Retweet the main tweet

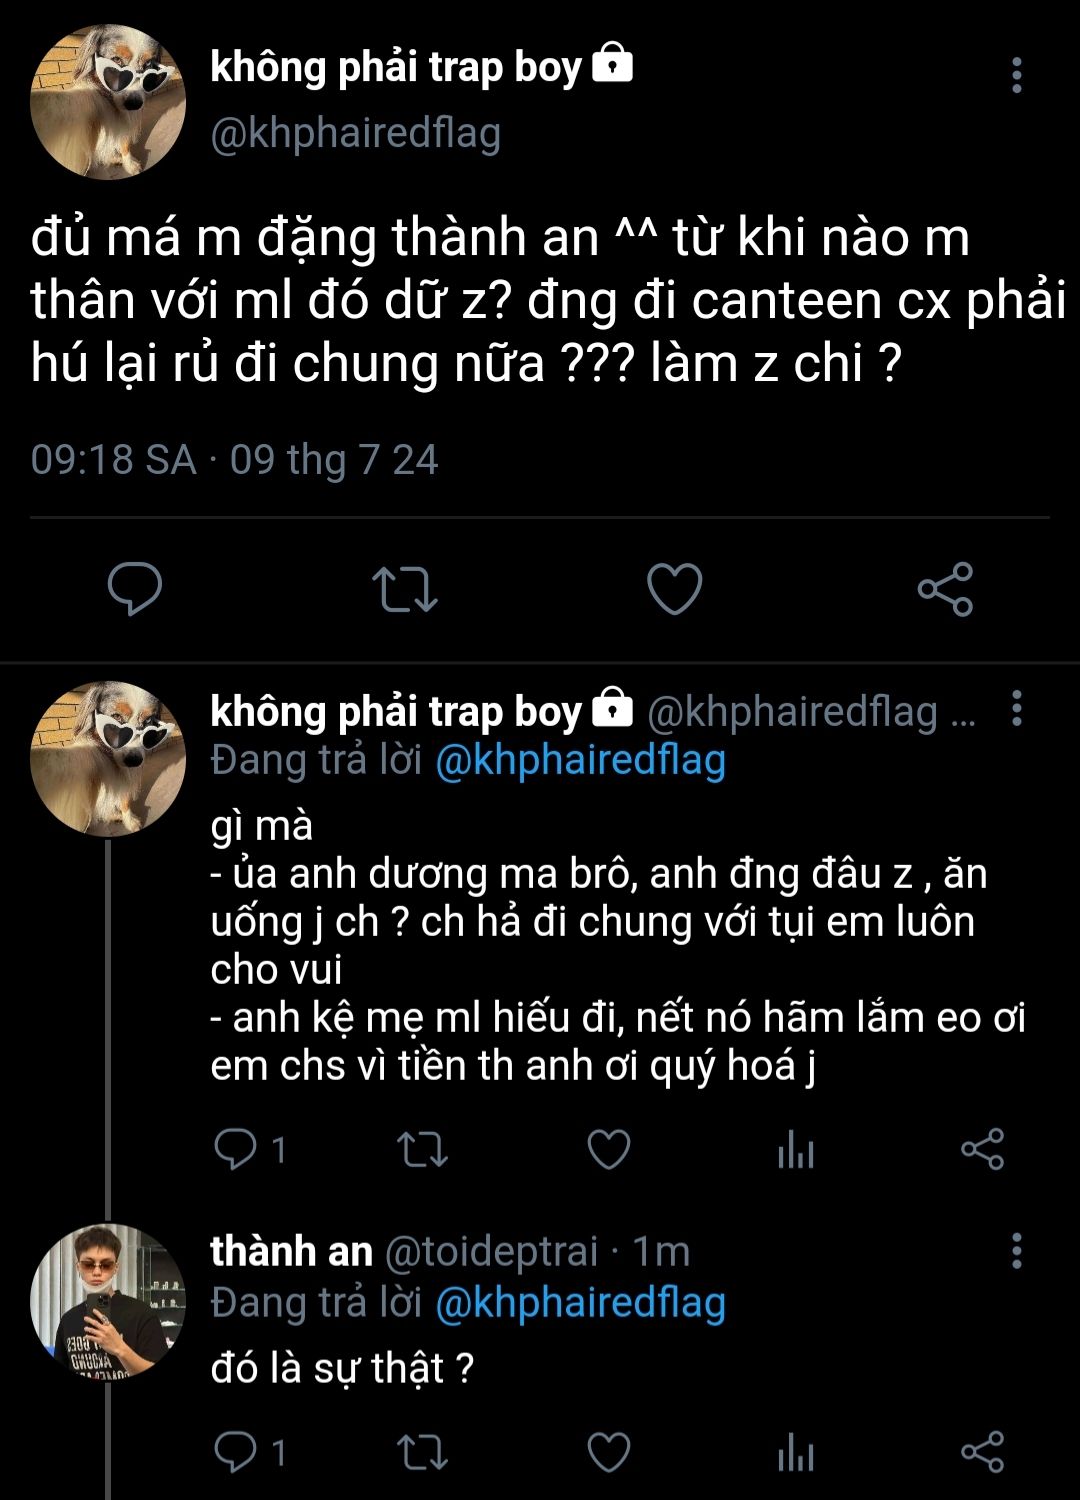click(x=404, y=588)
